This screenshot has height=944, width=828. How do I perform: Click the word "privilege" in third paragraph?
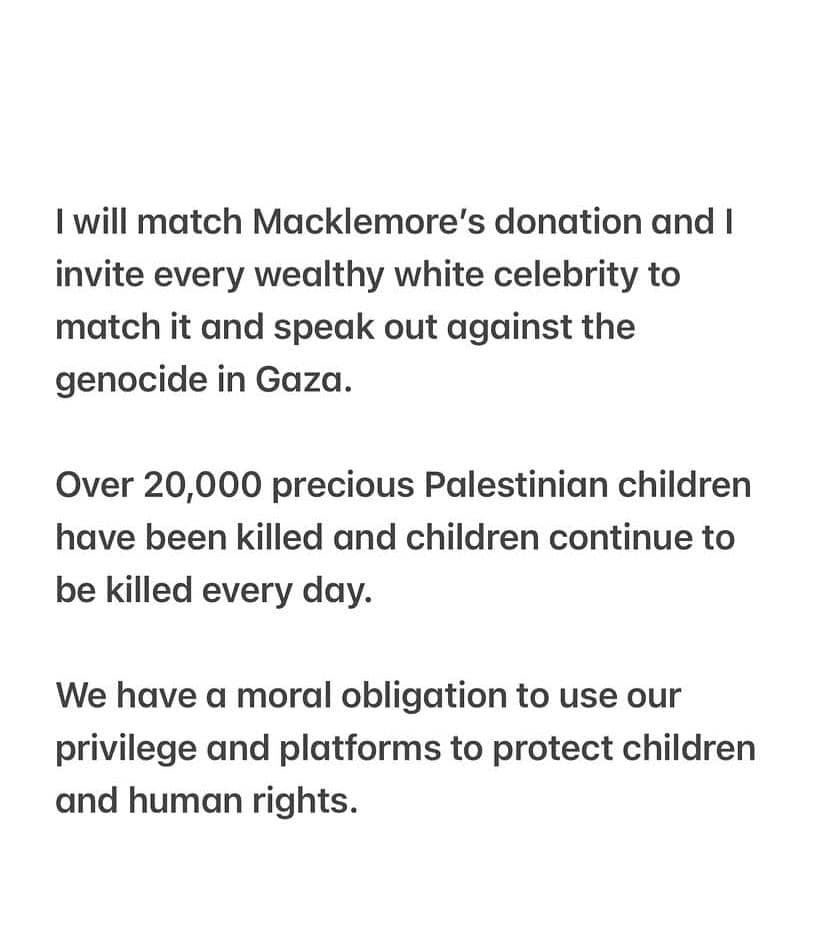pos(126,750)
